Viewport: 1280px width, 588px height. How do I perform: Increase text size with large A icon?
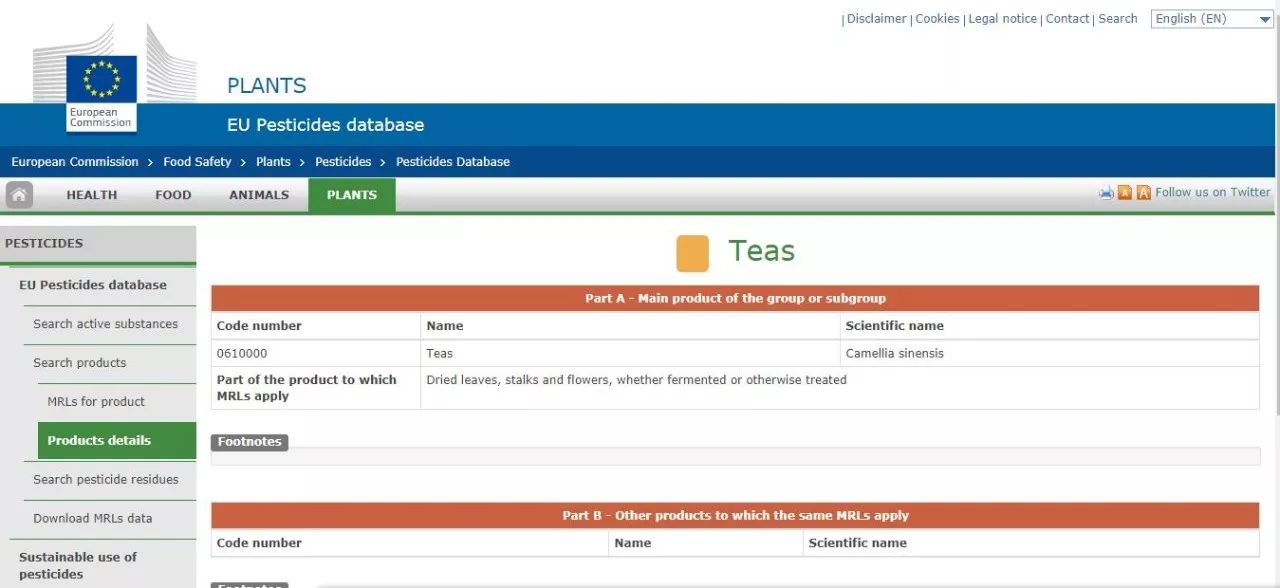click(1143, 193)
